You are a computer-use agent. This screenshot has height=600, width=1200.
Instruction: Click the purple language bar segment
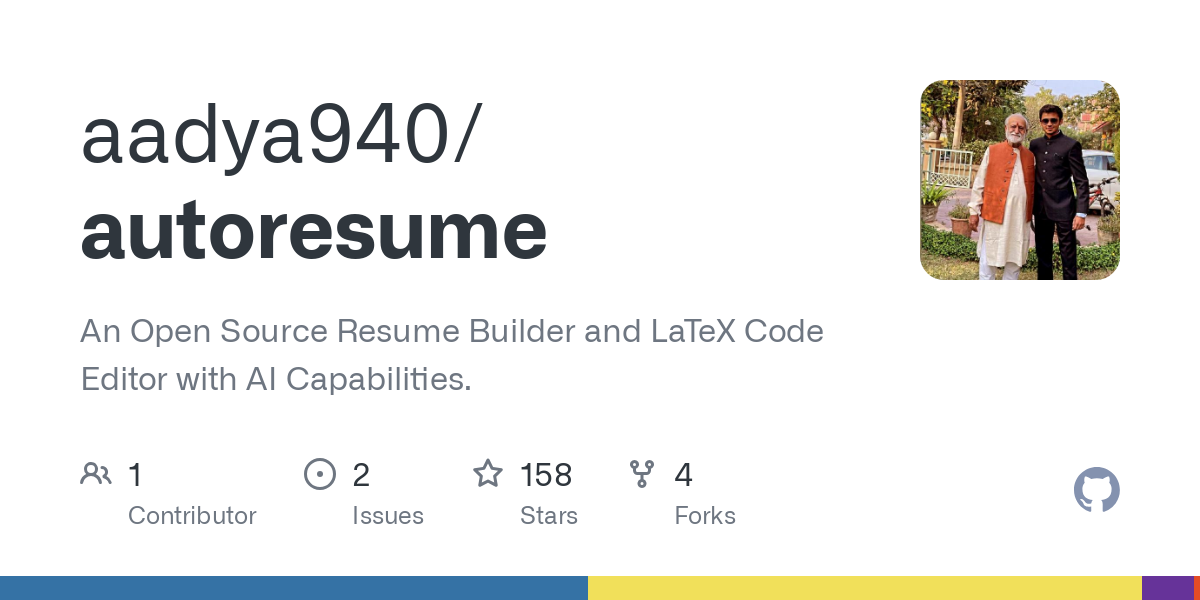[x=1168, y=588]
